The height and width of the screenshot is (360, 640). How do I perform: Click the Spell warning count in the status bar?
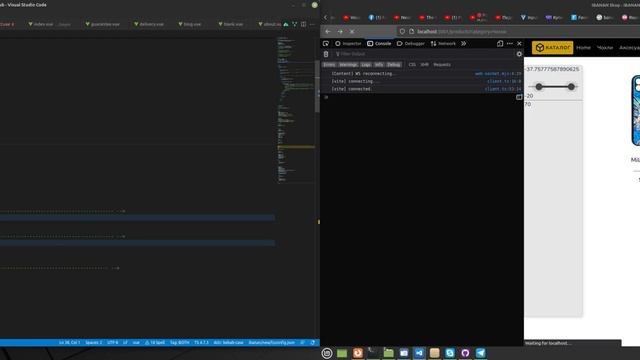pyautogui.click(x=155, y=342)
